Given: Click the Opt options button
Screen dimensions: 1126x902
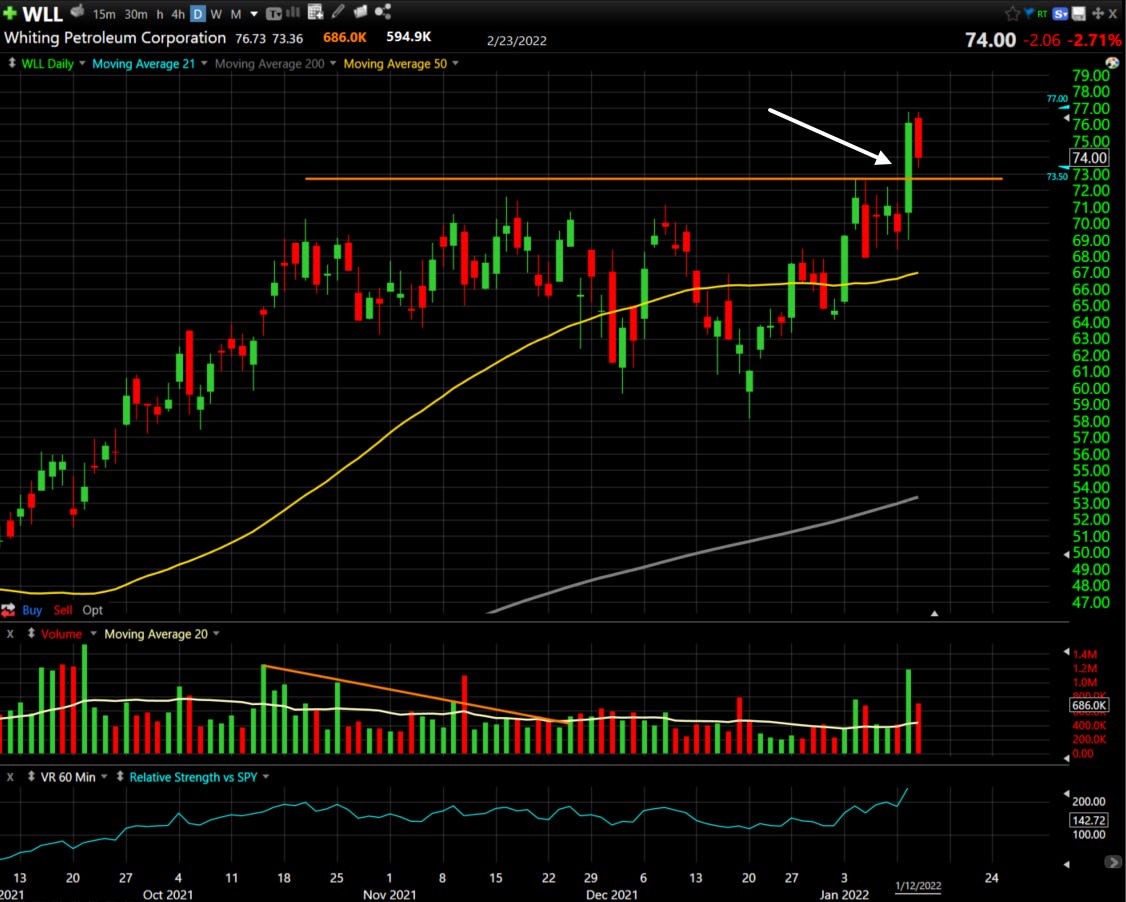Looking at the screenshot, I should 93,610.
